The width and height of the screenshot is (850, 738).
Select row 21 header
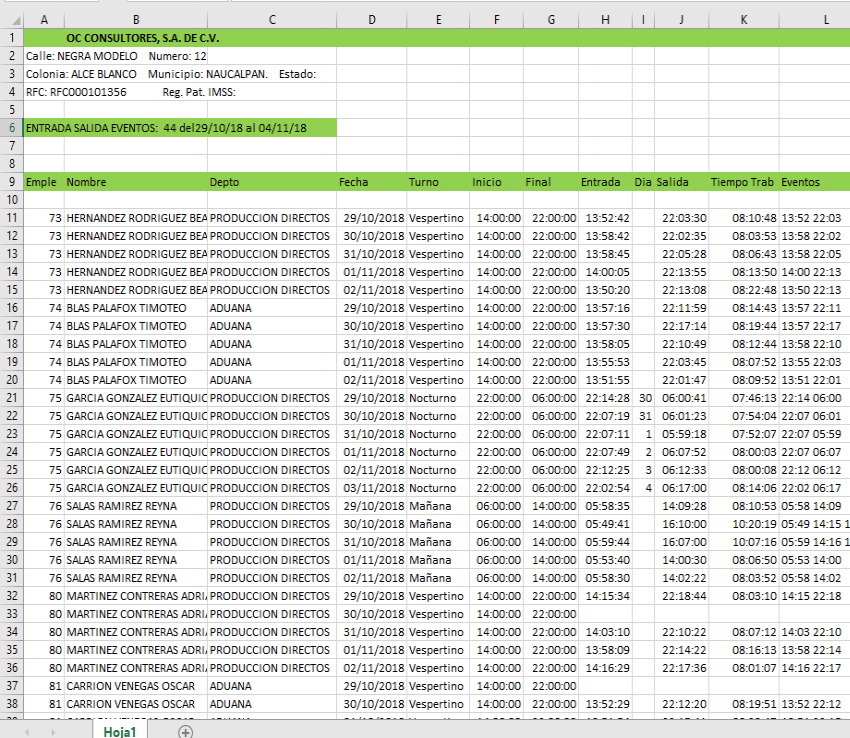click(11, 398)
